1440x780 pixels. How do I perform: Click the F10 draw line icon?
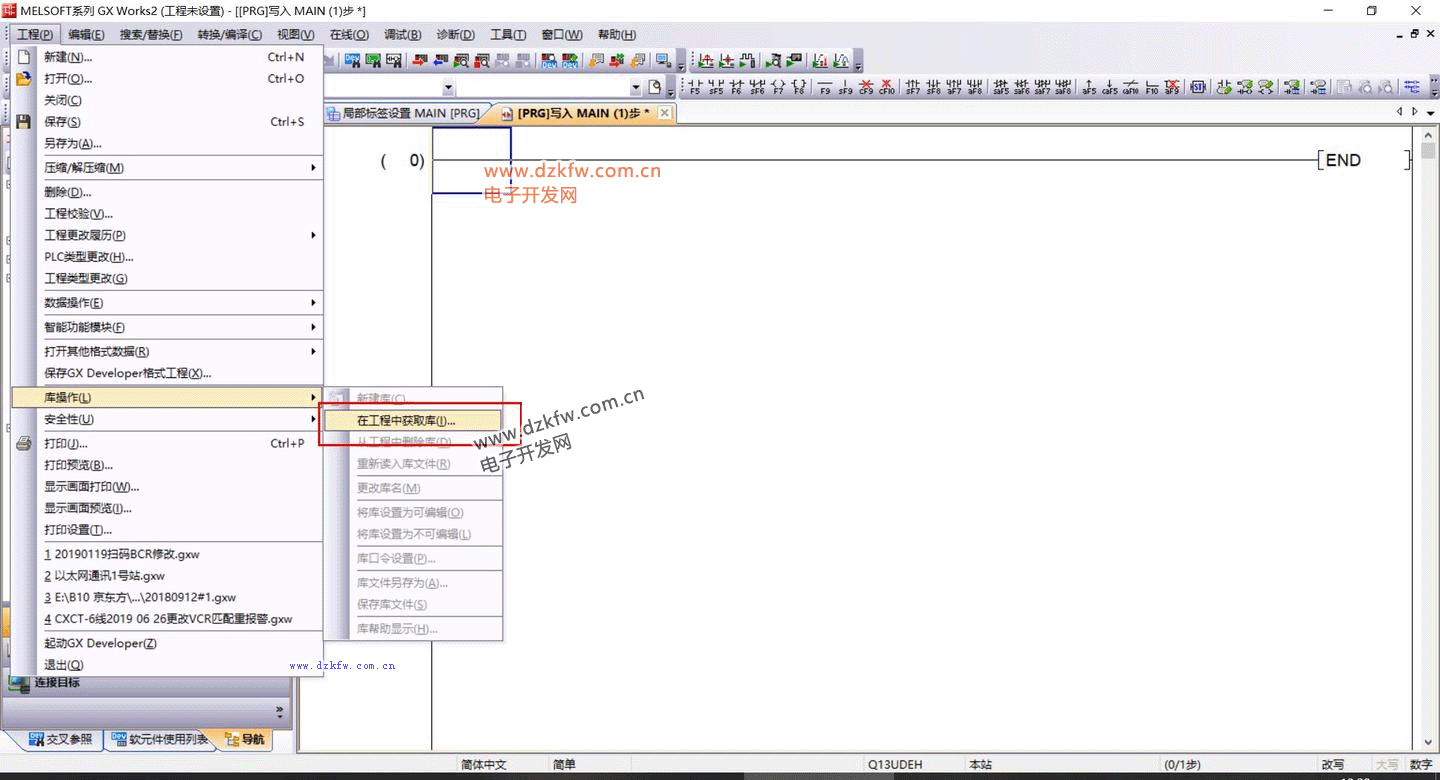tap(1151, 87)
